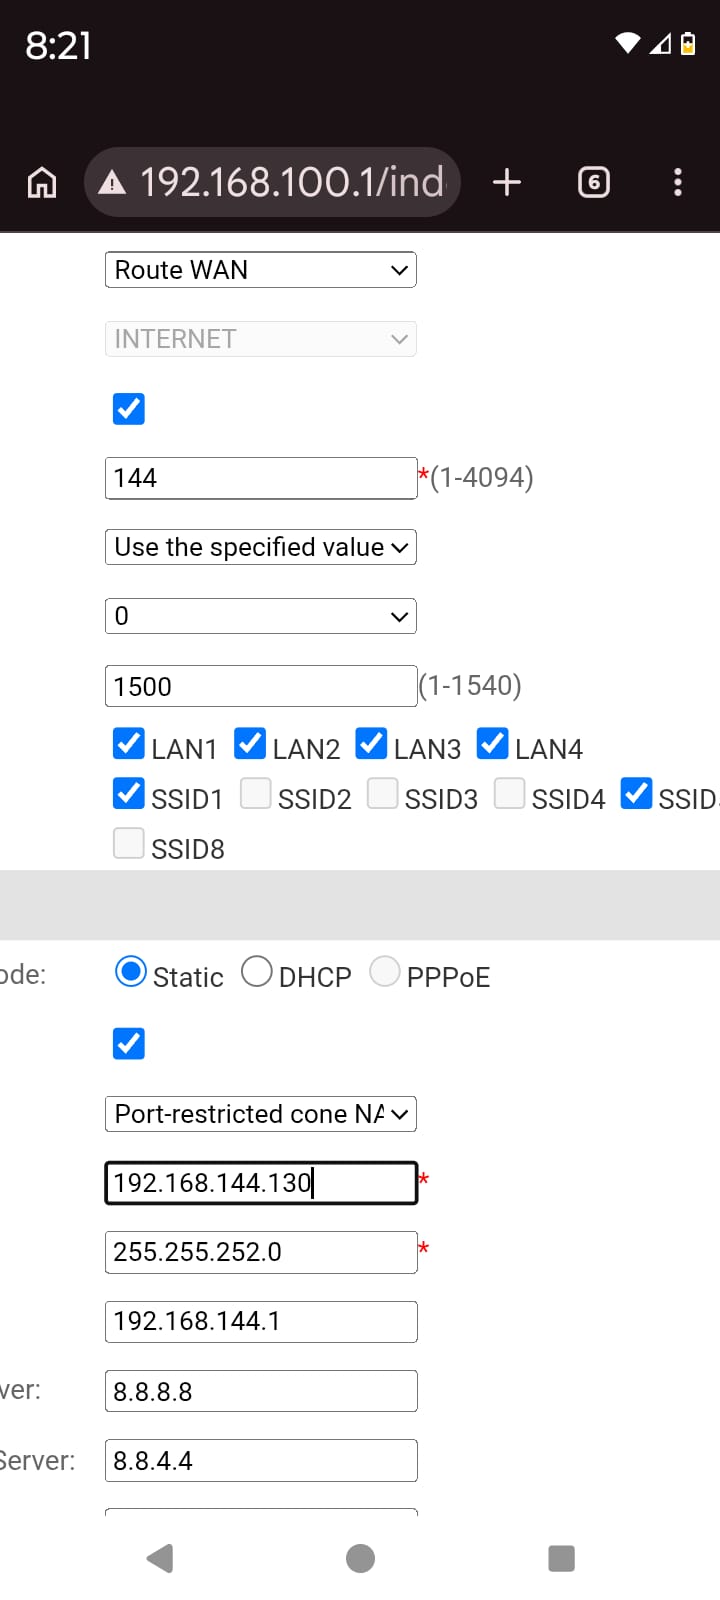The image size is (720, 1600).
Task: Tap Android home circle button
Action: pyautogui.click(x=360, y=1558)
